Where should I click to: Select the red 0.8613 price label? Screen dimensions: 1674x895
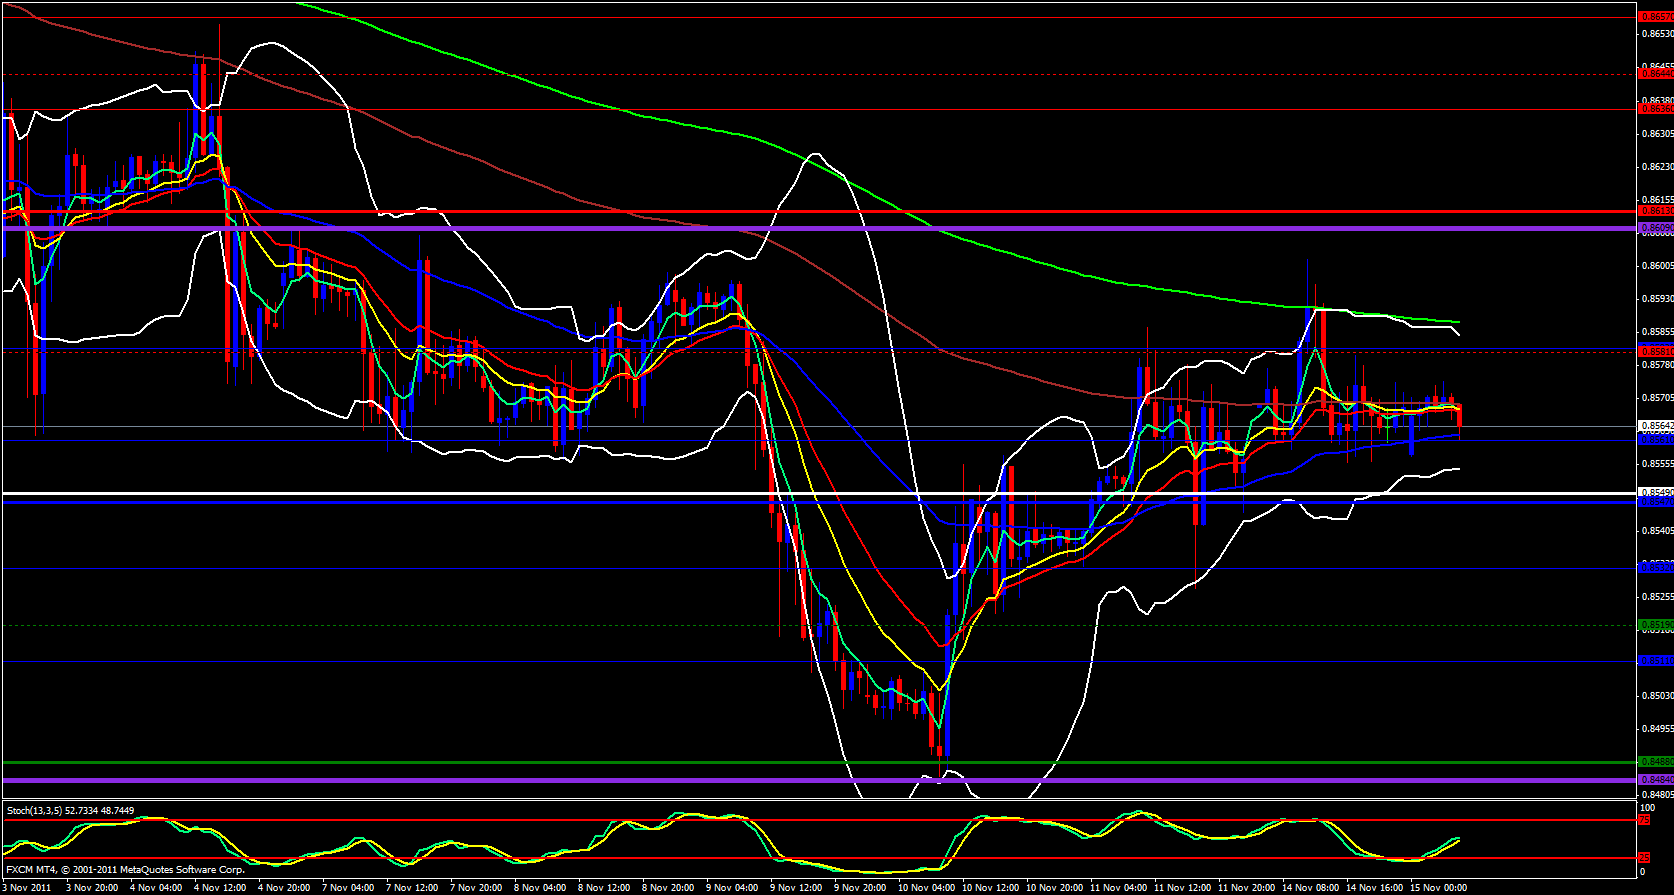click(1655, 211)
